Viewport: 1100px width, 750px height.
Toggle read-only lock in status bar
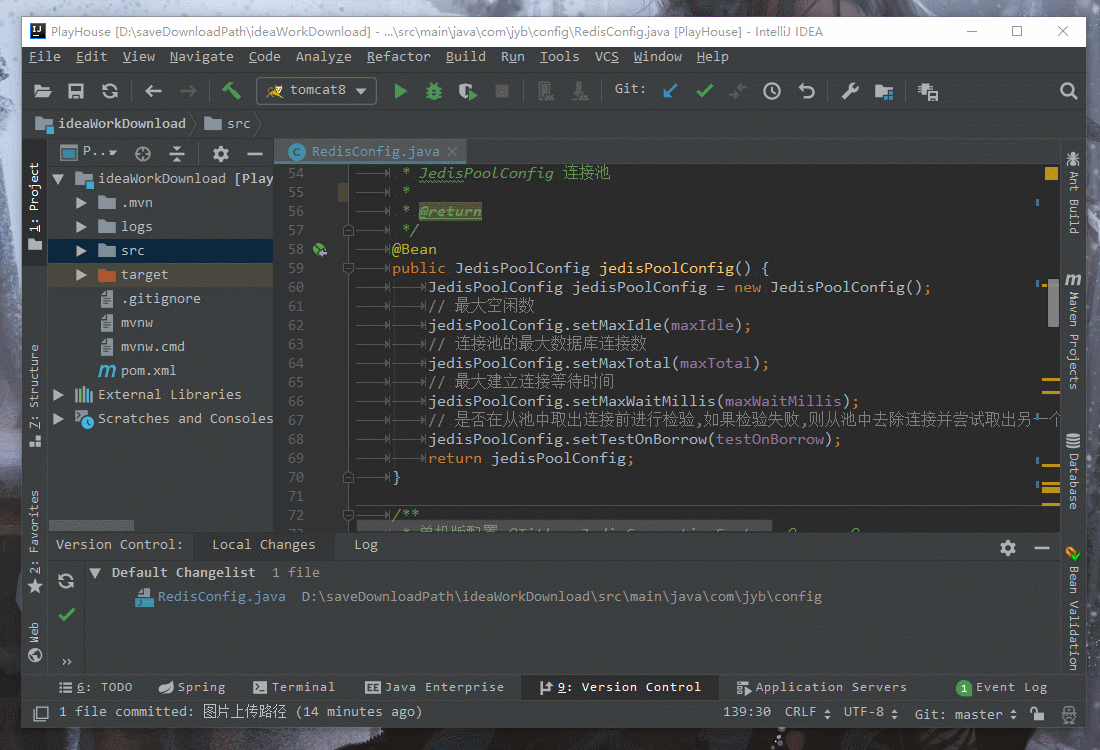tap(1037, 714)
